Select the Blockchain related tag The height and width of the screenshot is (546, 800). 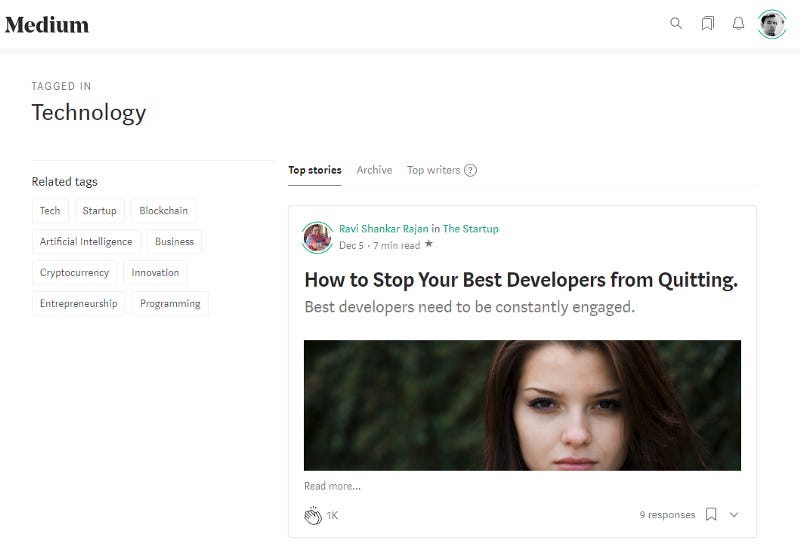click(163, 211)
